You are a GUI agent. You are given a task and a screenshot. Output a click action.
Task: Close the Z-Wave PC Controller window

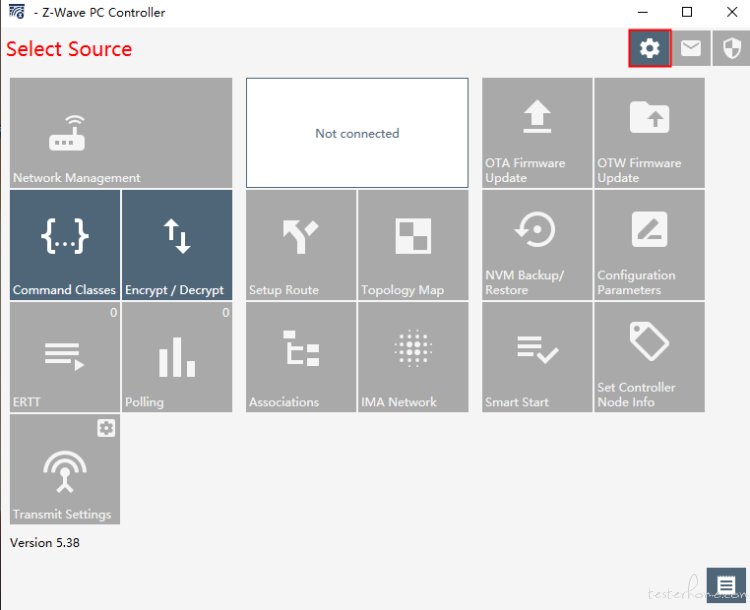732,12
